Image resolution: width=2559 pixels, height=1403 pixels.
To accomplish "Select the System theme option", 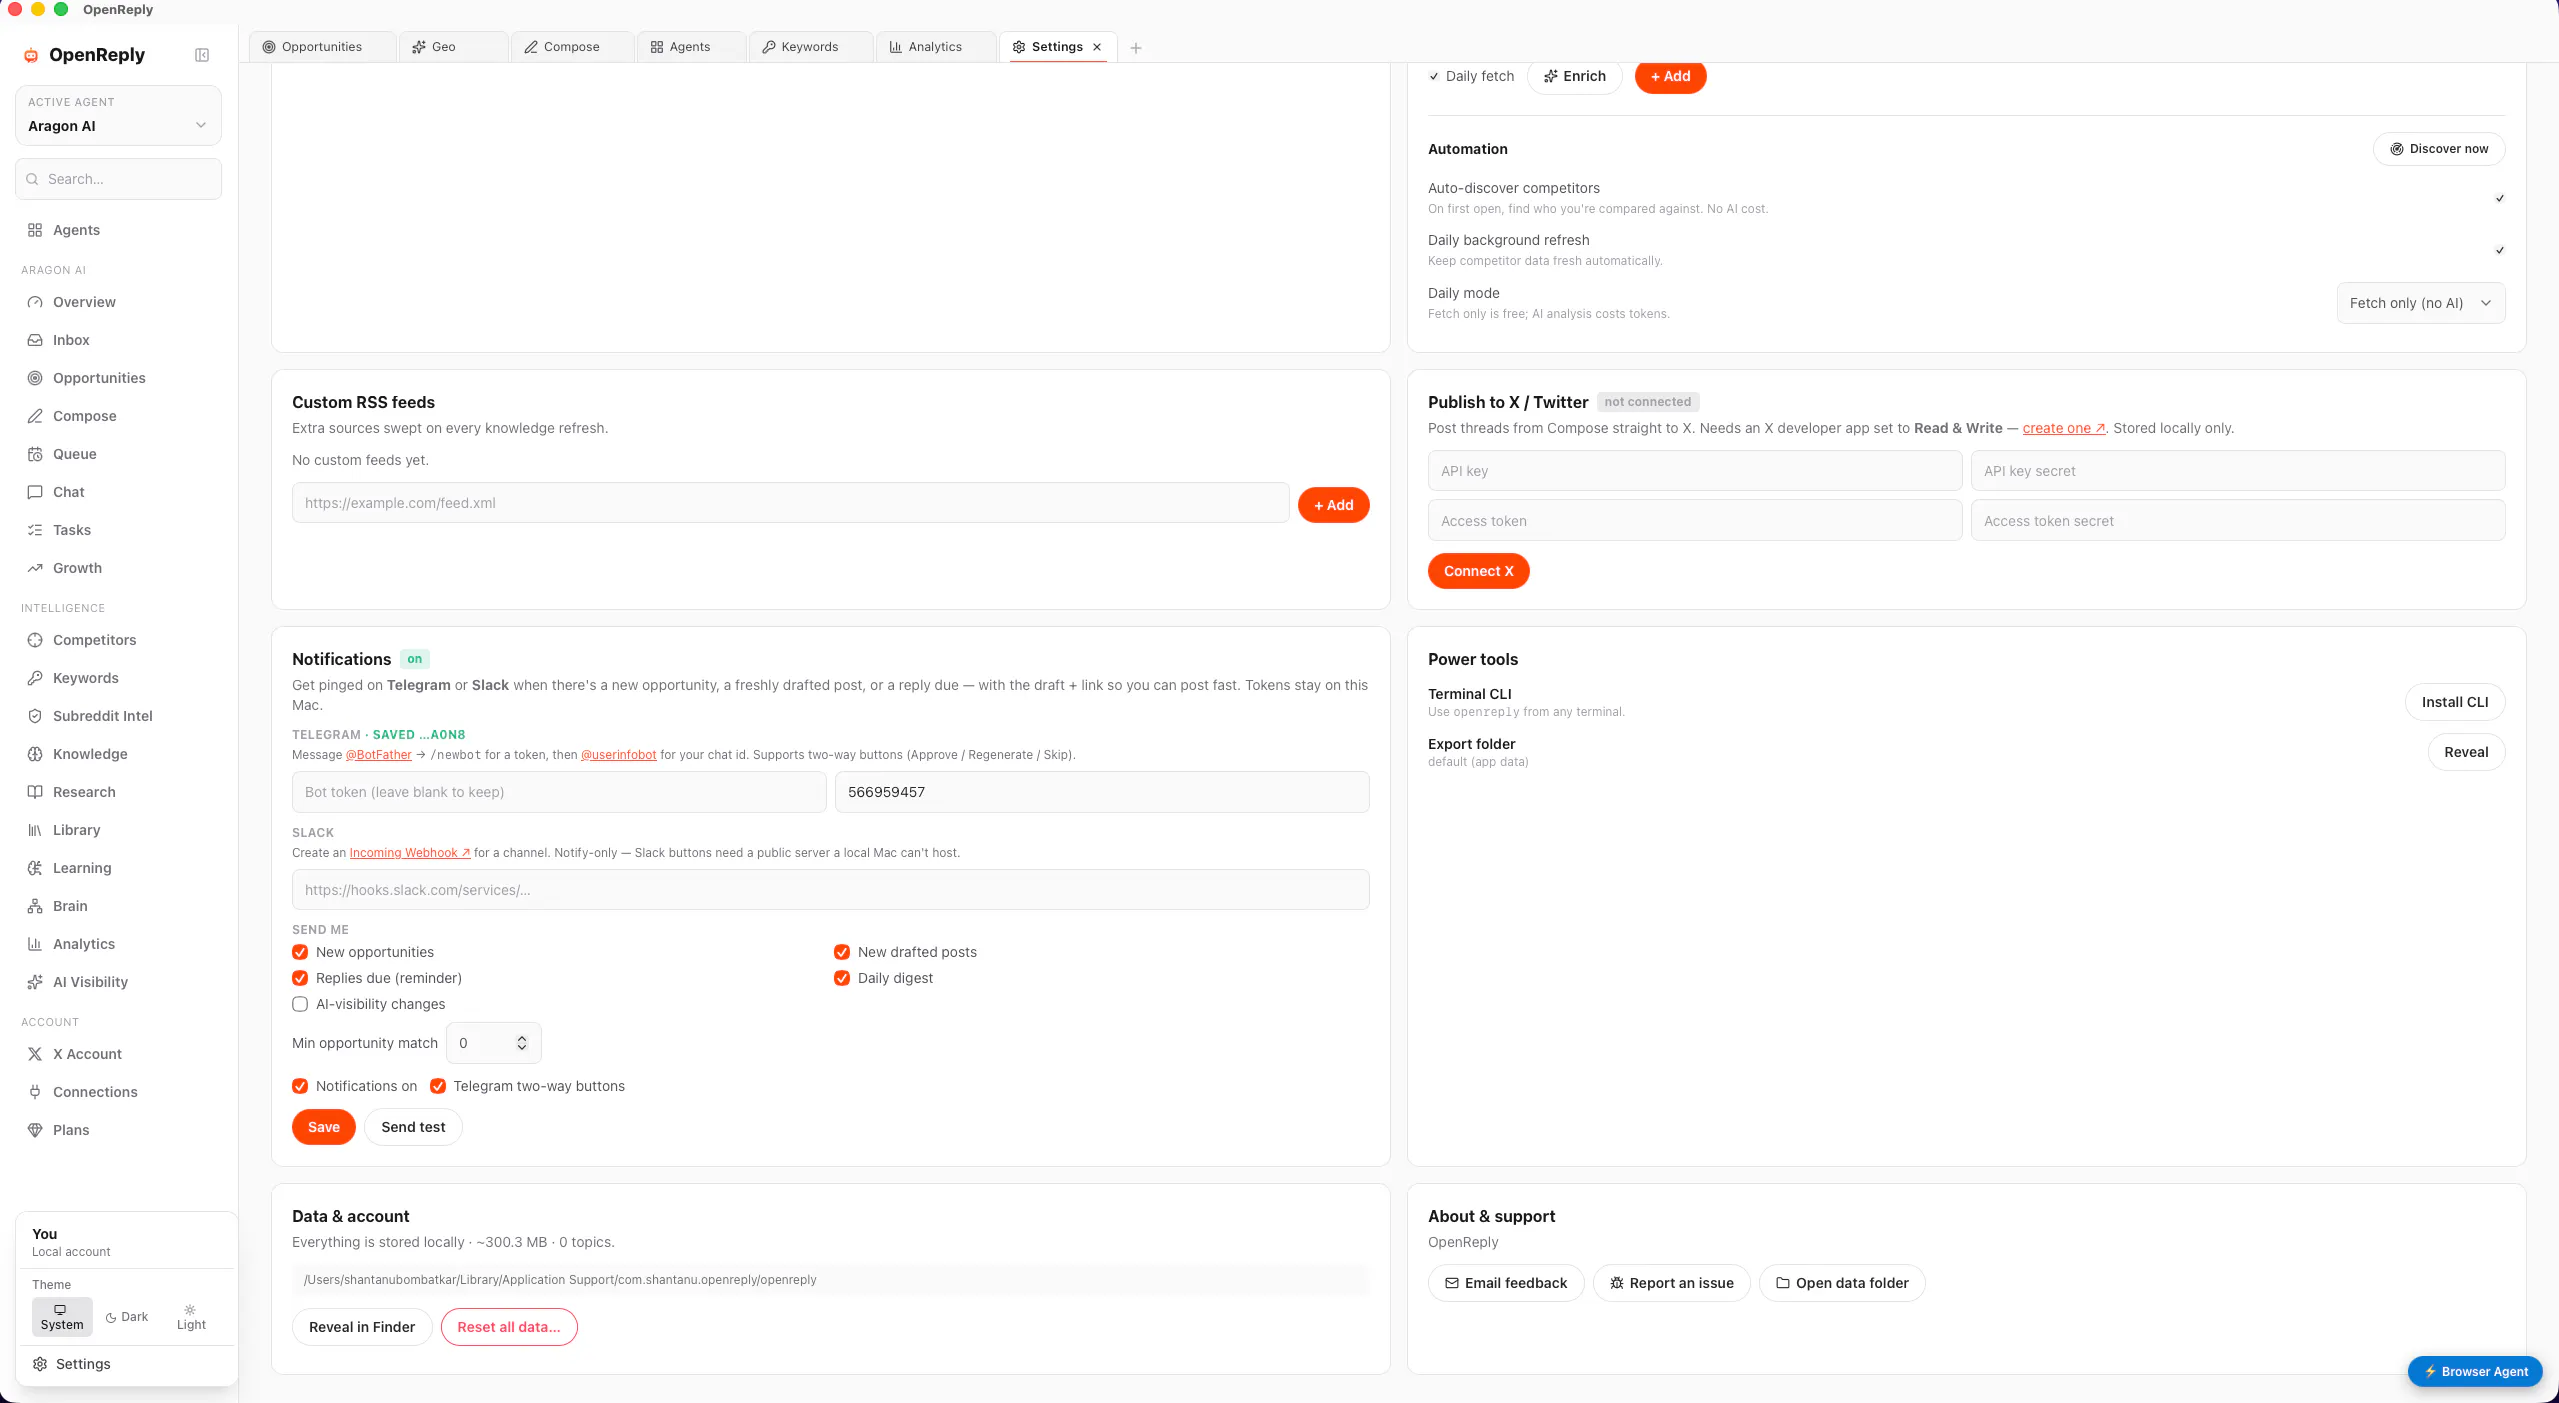I will 62,1317.
